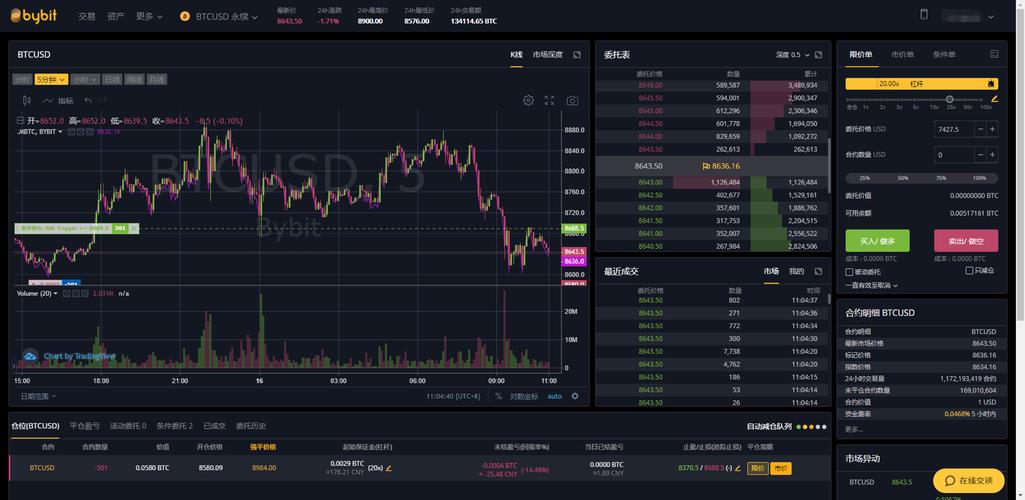Image resolution: width=1025 pixels, height=500 pixels.
Task: Click the undo arrow in chart toolbar
Action: pyautogui.click(x=88, y=101)
